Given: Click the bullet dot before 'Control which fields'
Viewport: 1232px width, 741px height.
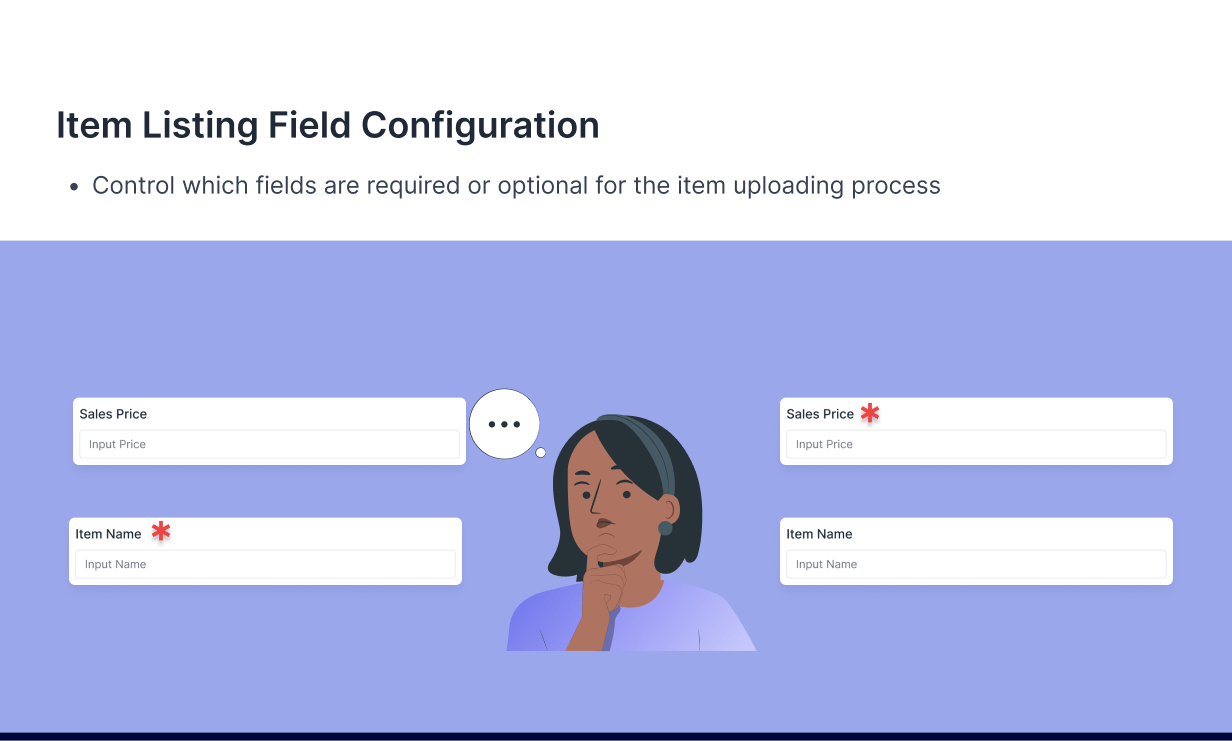Looking at the screenshot, I should point(74,187).
